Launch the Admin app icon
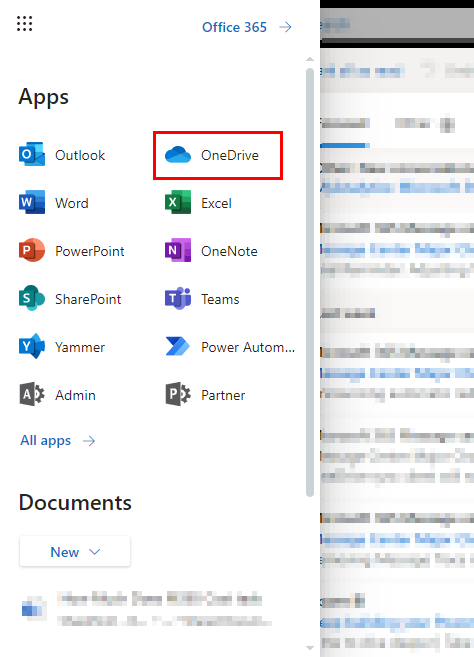Screen dimensions: 474x657 pyautogui.click(x=32, y=394)
